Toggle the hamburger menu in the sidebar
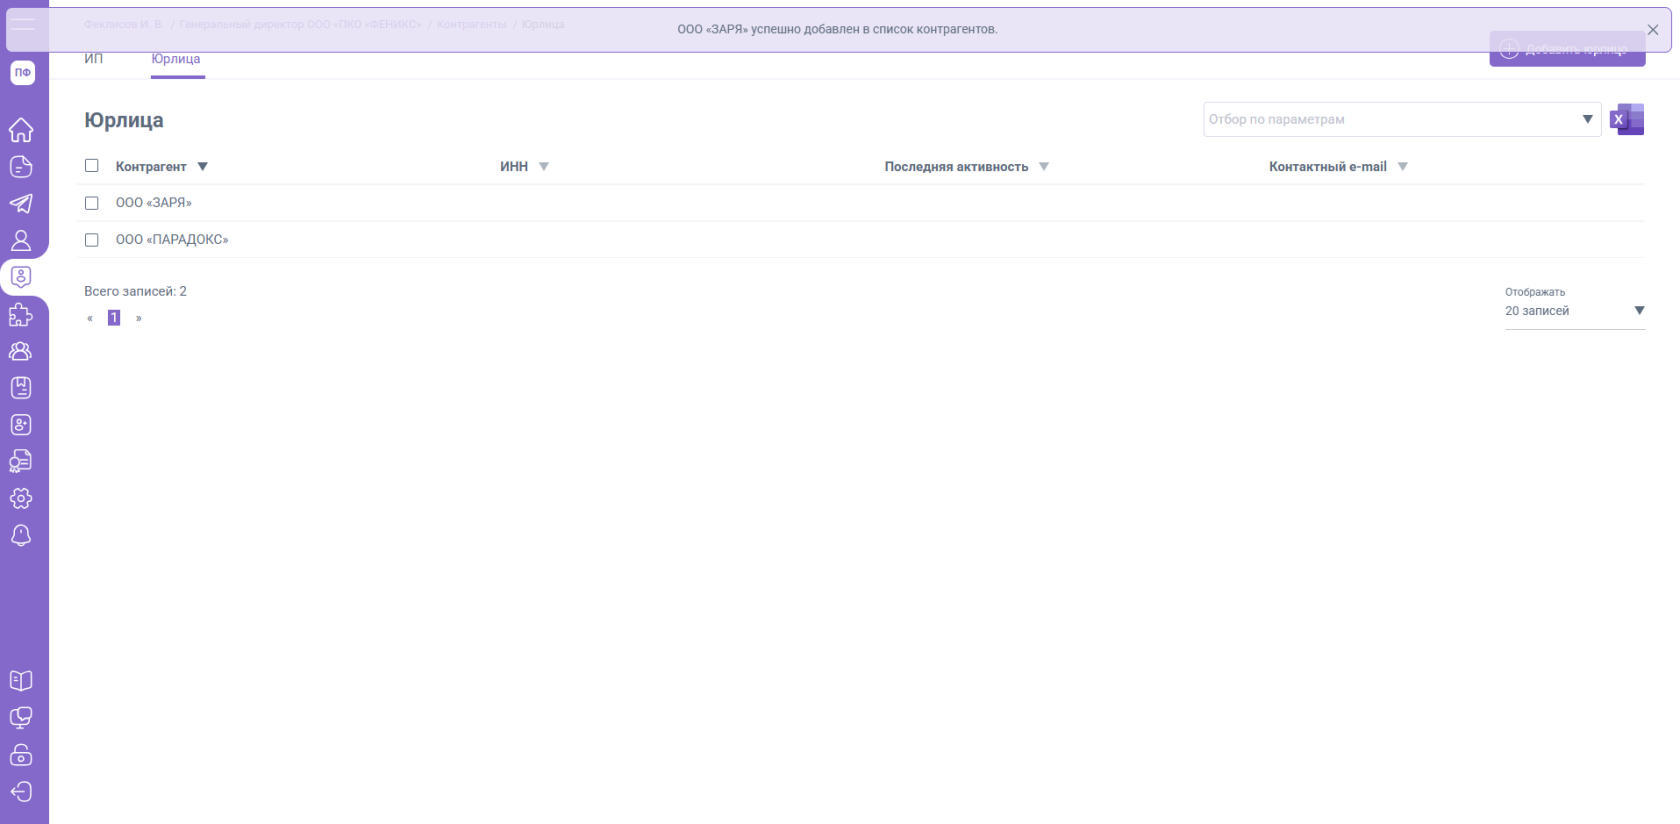The image size is (1680, 824). click(22, 24)
